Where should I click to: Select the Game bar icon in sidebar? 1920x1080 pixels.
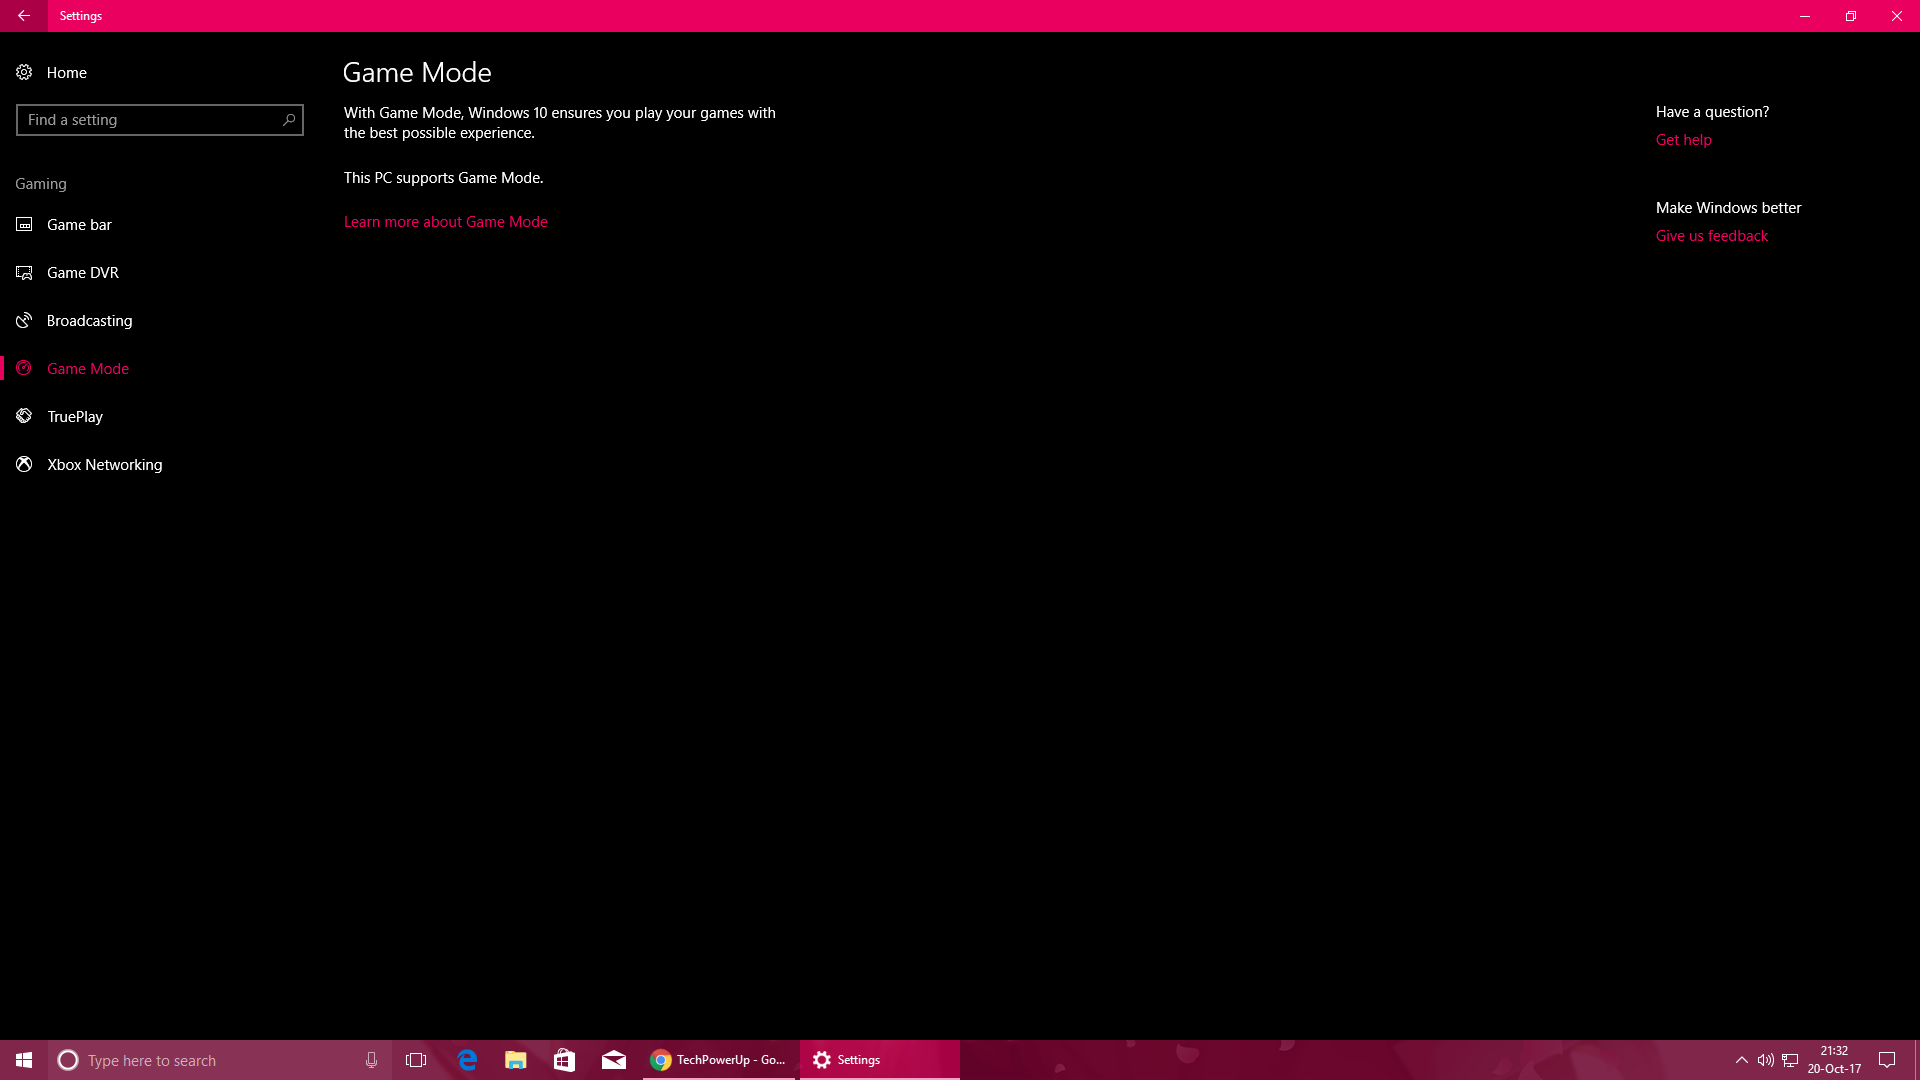24,224
